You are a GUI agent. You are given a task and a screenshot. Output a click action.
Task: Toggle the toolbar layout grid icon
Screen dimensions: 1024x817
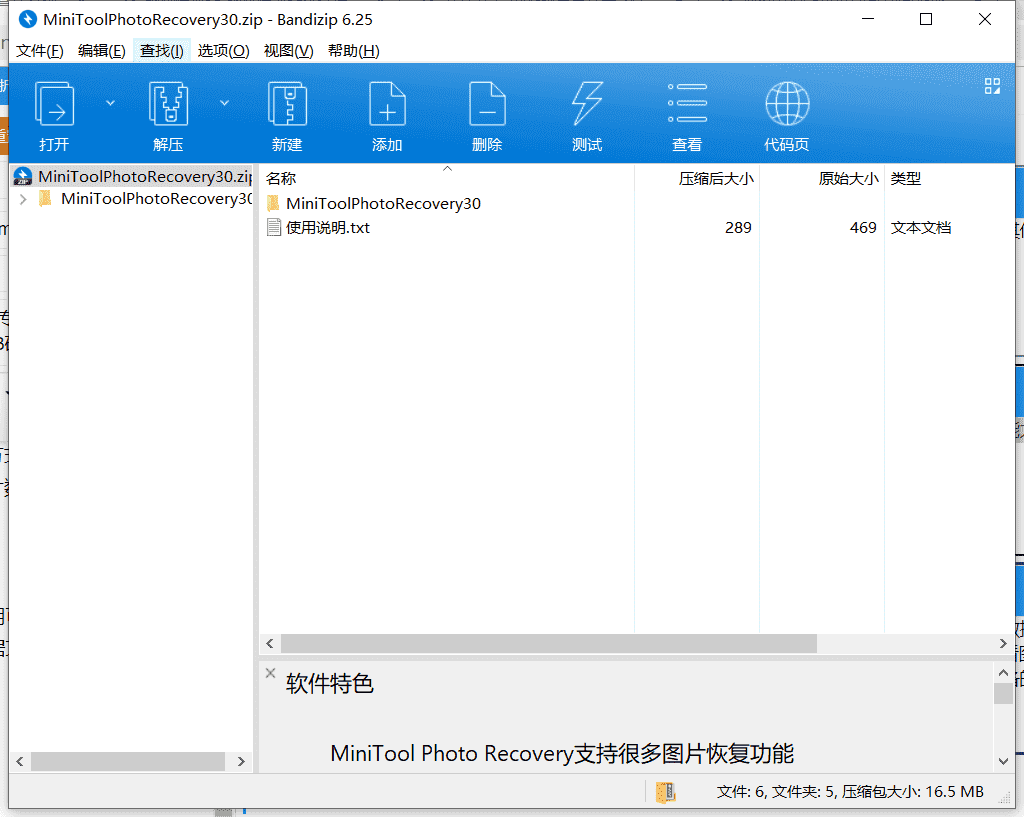992,86
